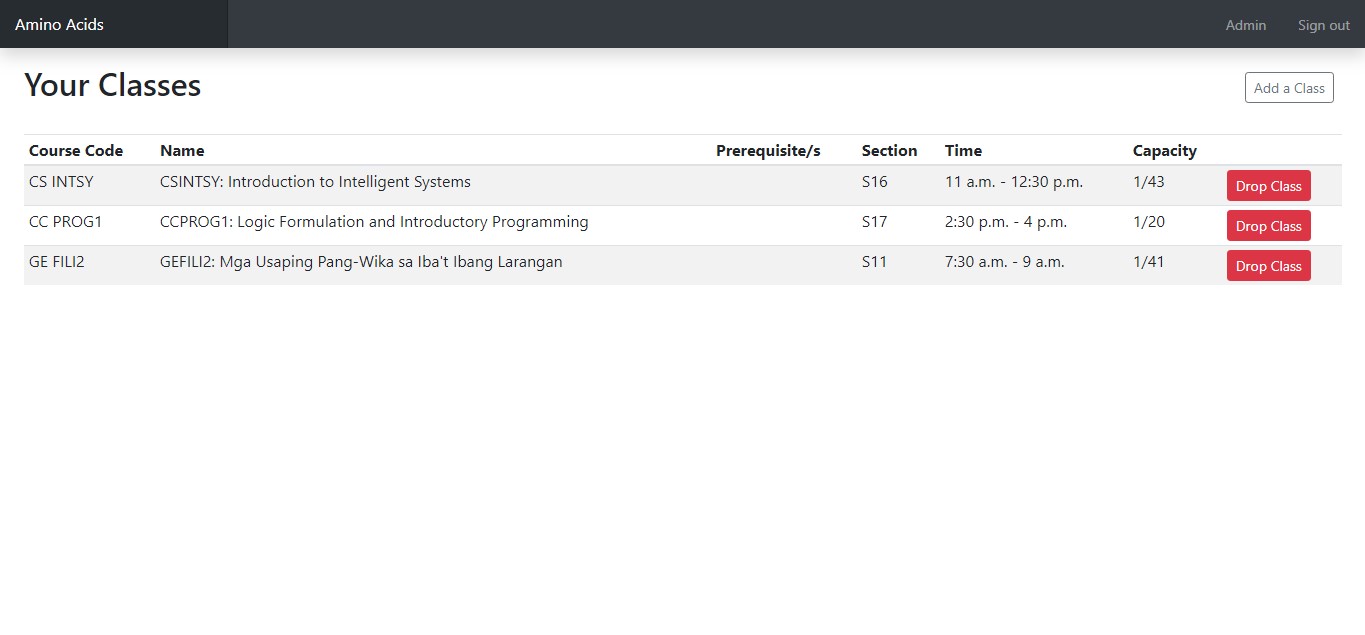The height and width of the screenshot is (635, 1365).
Task: Click the Add a Class button
Action: (x=1288, y=87)
